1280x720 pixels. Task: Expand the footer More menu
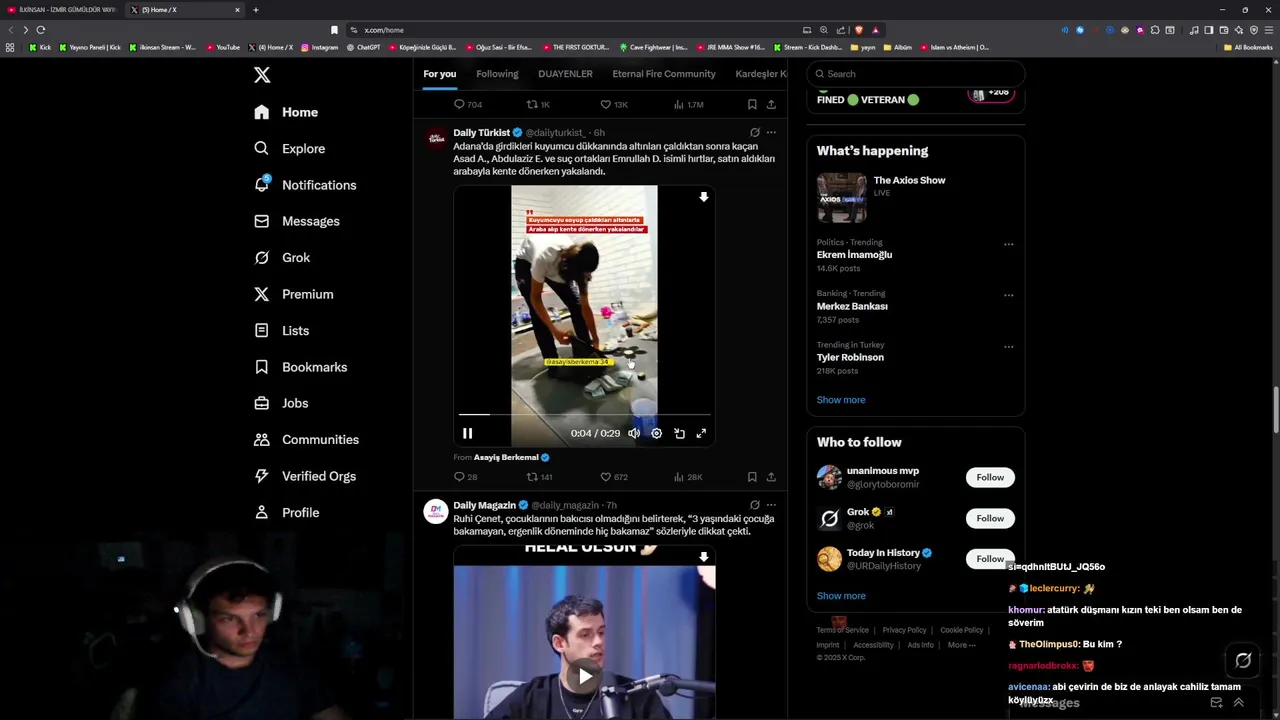[x=961, y=645]
